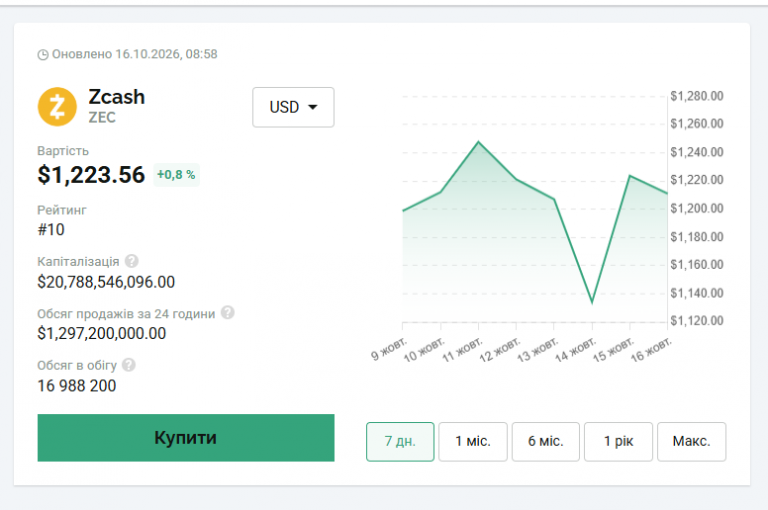The image size is (768, 510).
Task: Click the Оновлено 16.10.2026, 08:58 timestamp
Action: (x=135, y=54)
